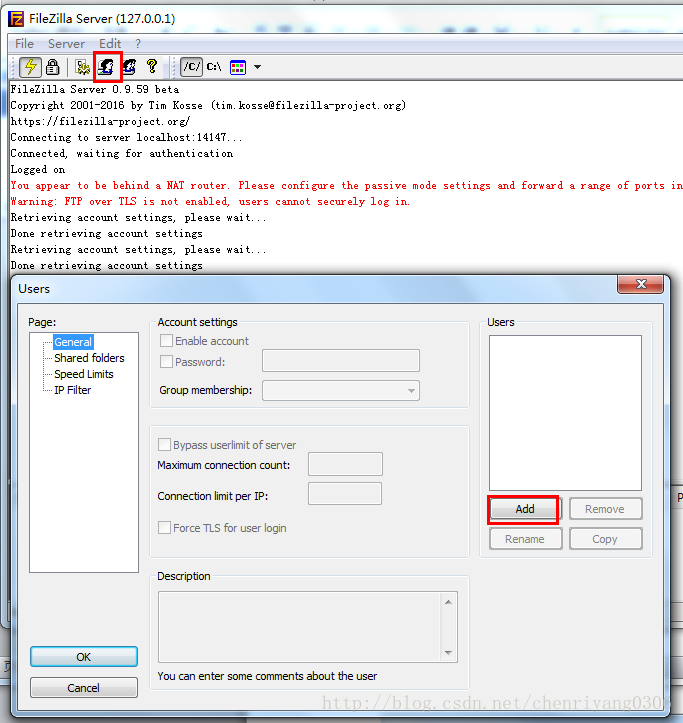Click 'Connecting to server localhost:14147...' line

coord(126,138)
